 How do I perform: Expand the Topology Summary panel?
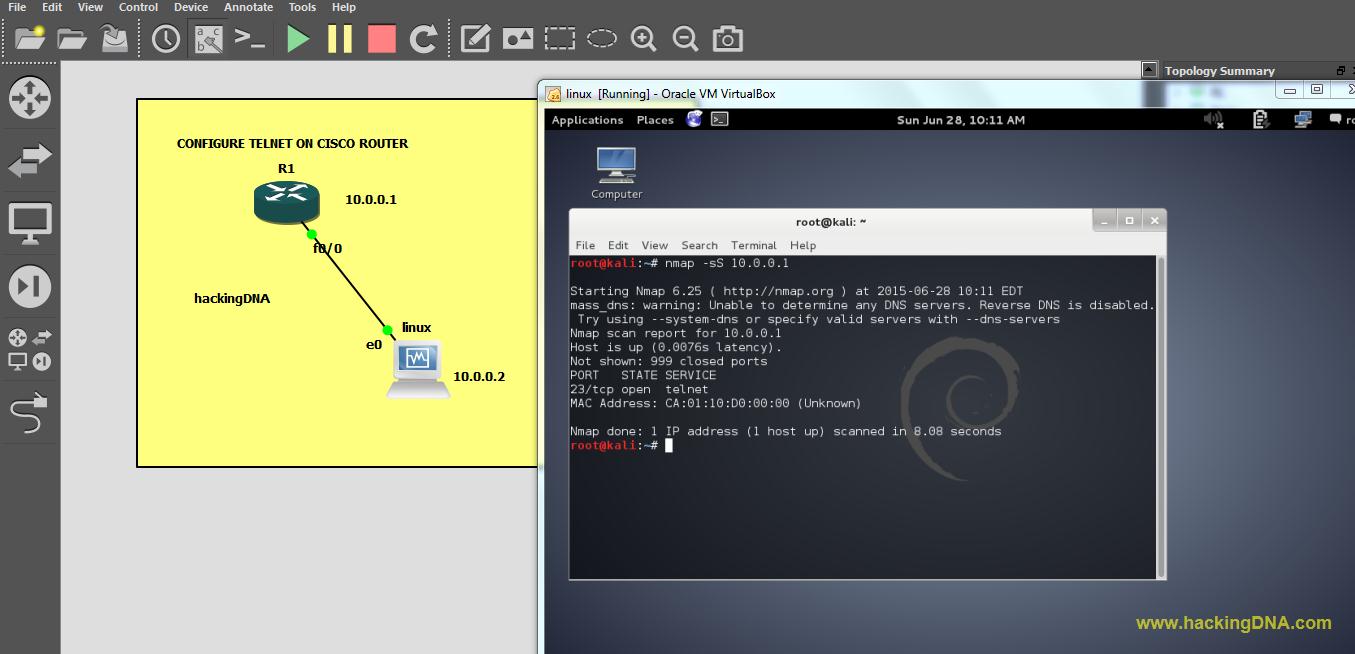pyautogui.click(x=1148, y=70)
